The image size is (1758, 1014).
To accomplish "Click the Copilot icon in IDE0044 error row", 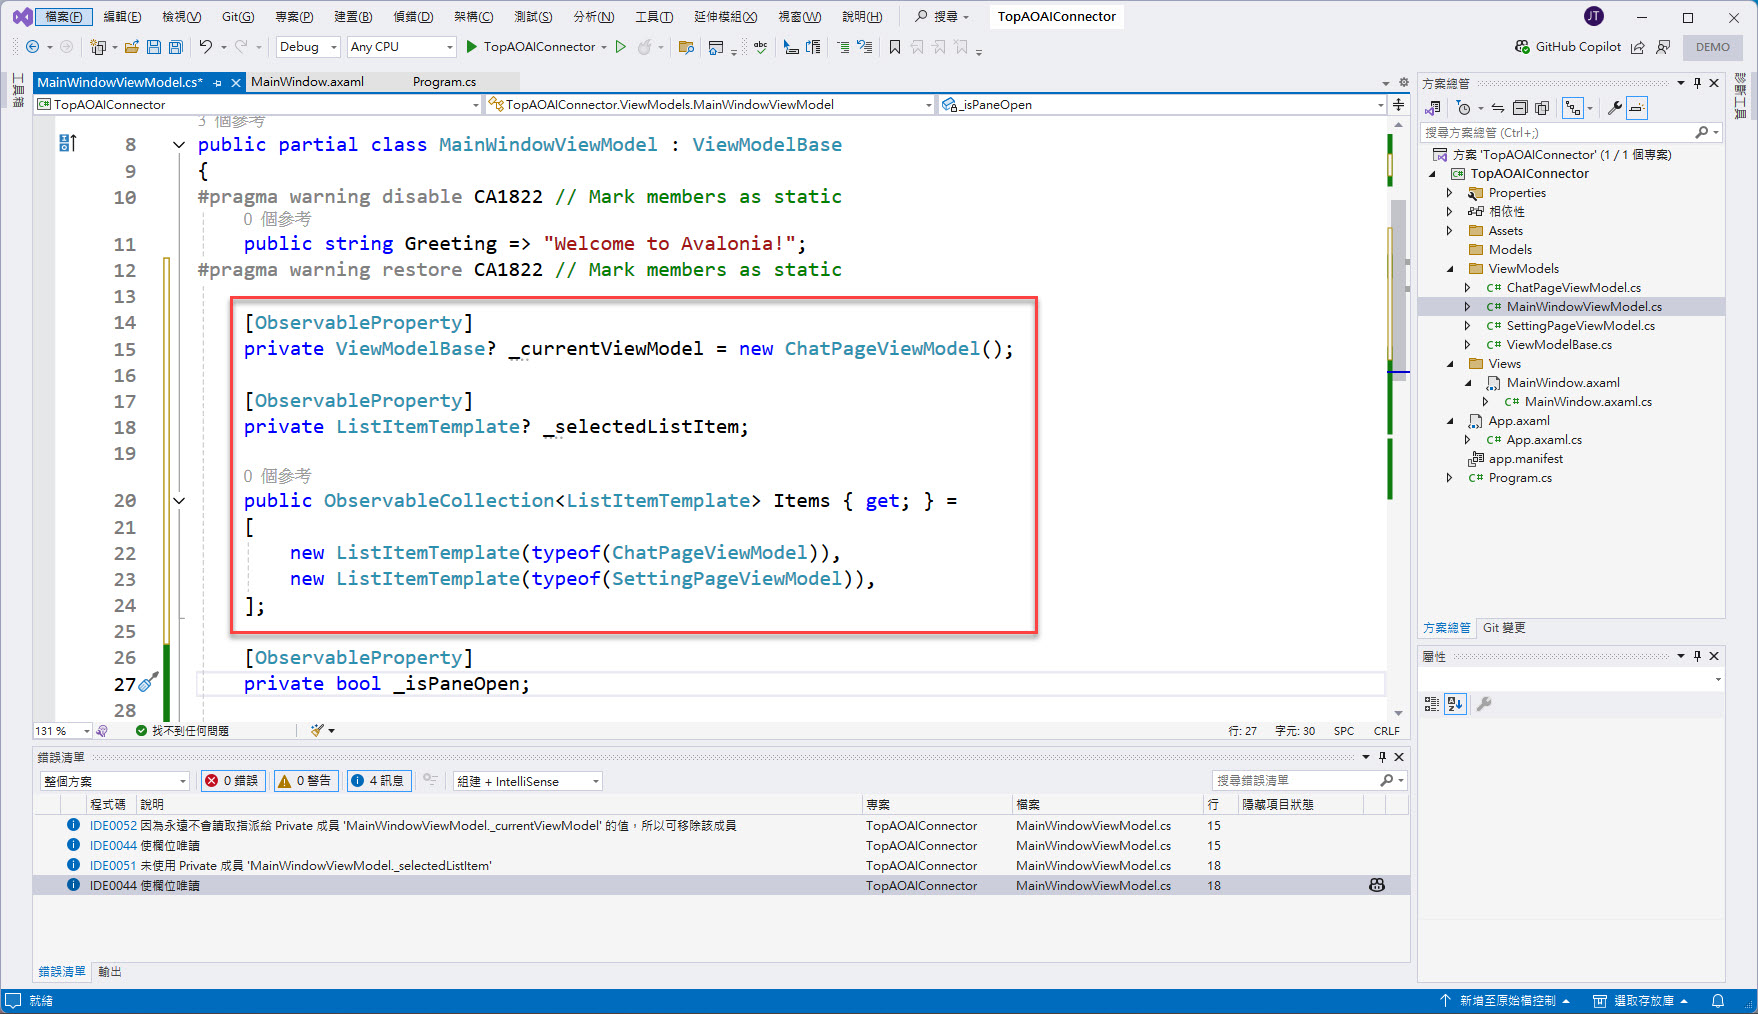I will coord(1377,885).
